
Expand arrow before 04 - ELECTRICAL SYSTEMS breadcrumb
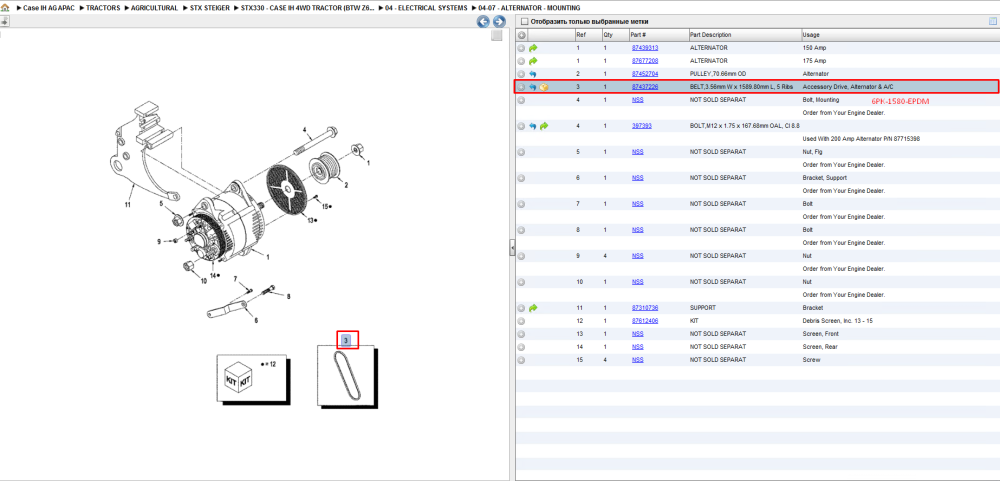coord(381,8)
